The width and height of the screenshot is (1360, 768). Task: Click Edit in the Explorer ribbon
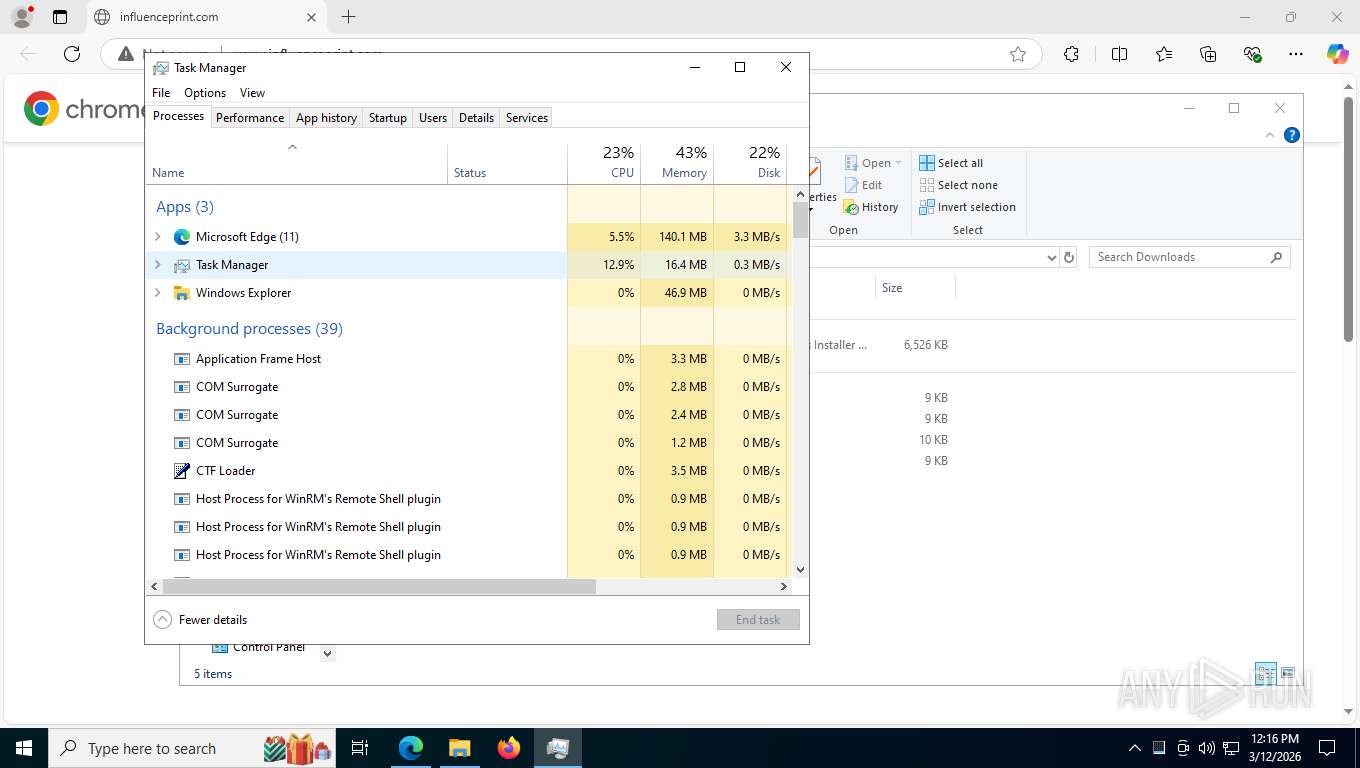863,185
